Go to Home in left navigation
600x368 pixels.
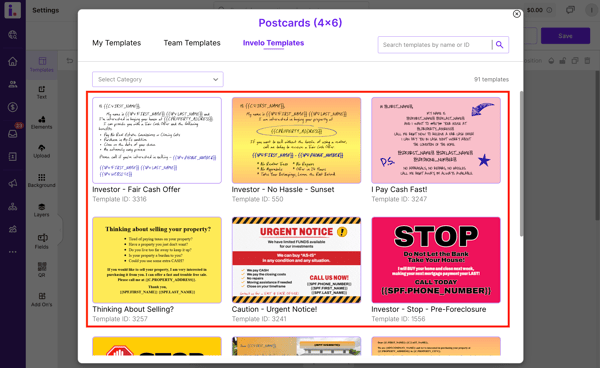tap(13, 61)
